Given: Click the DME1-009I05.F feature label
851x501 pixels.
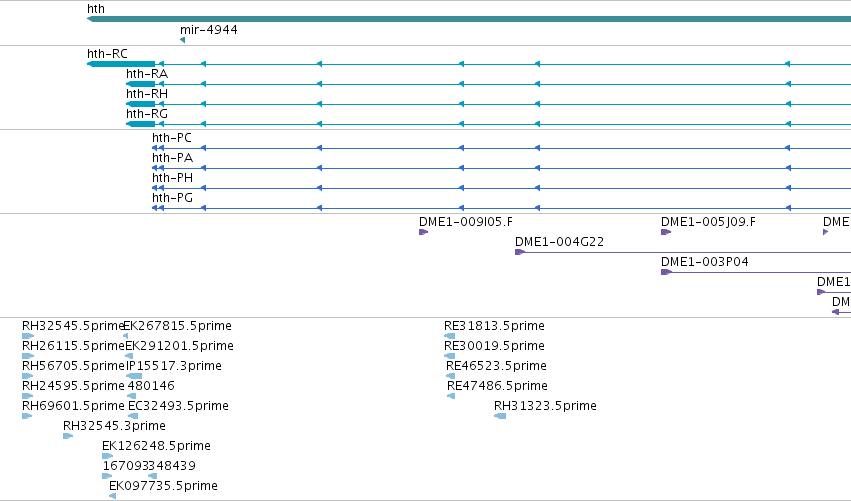Looking at the screenshot, I should tap(466, 222).
